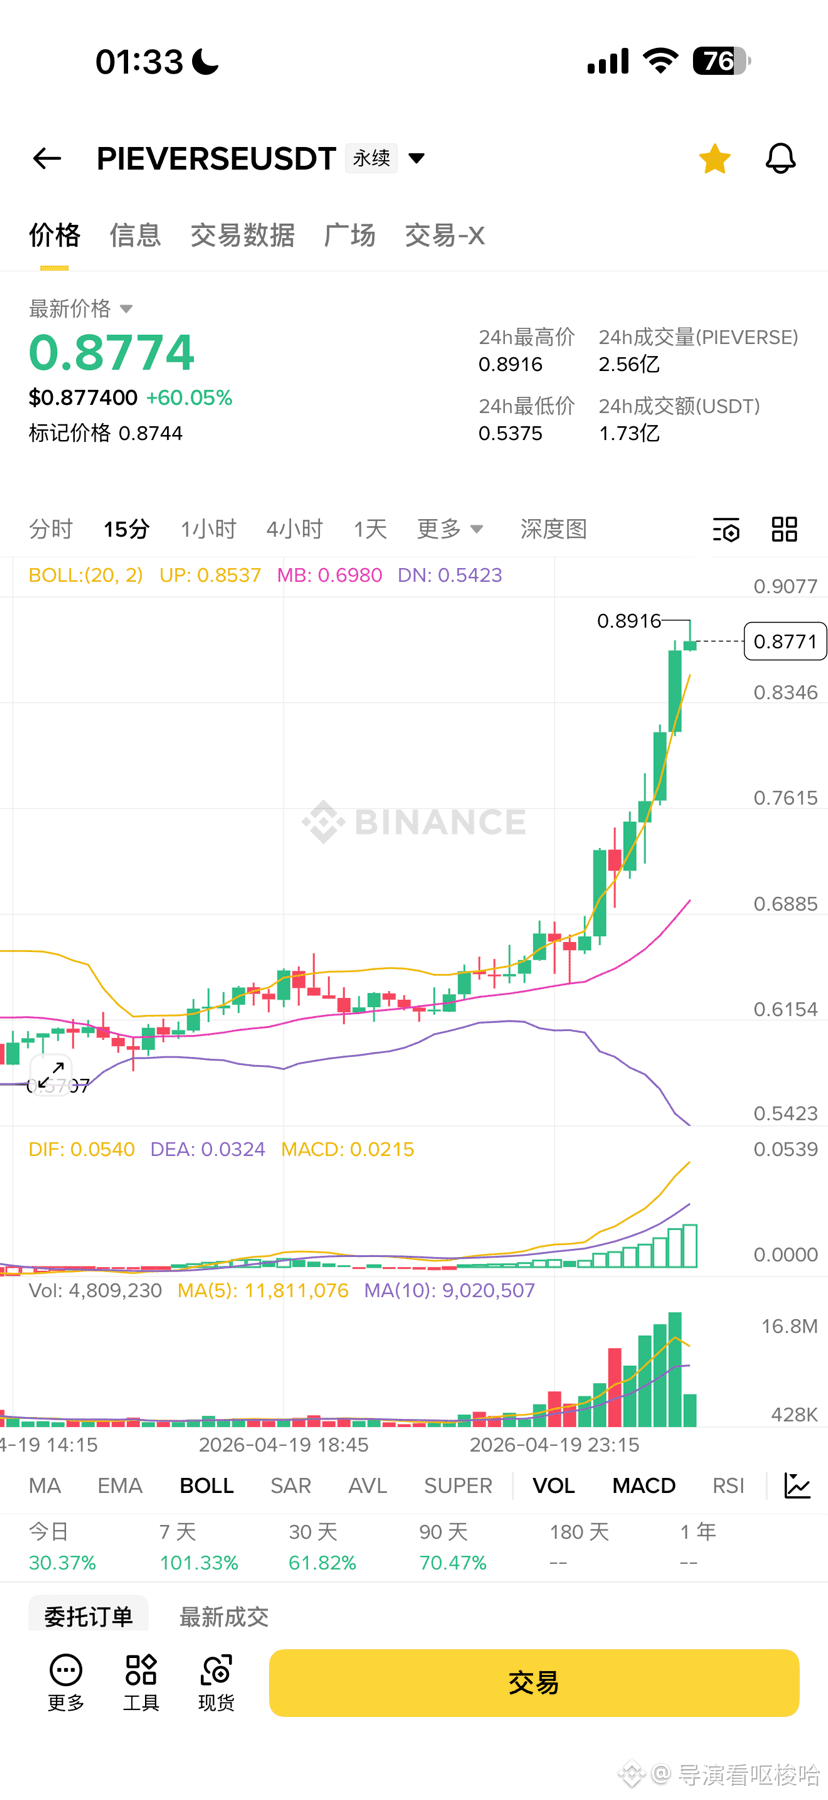Click the MA(5): 11,811,076 volume legend
This screenshot has width=828, height=1800.
pyautogui.click(x=263, y=1290)
